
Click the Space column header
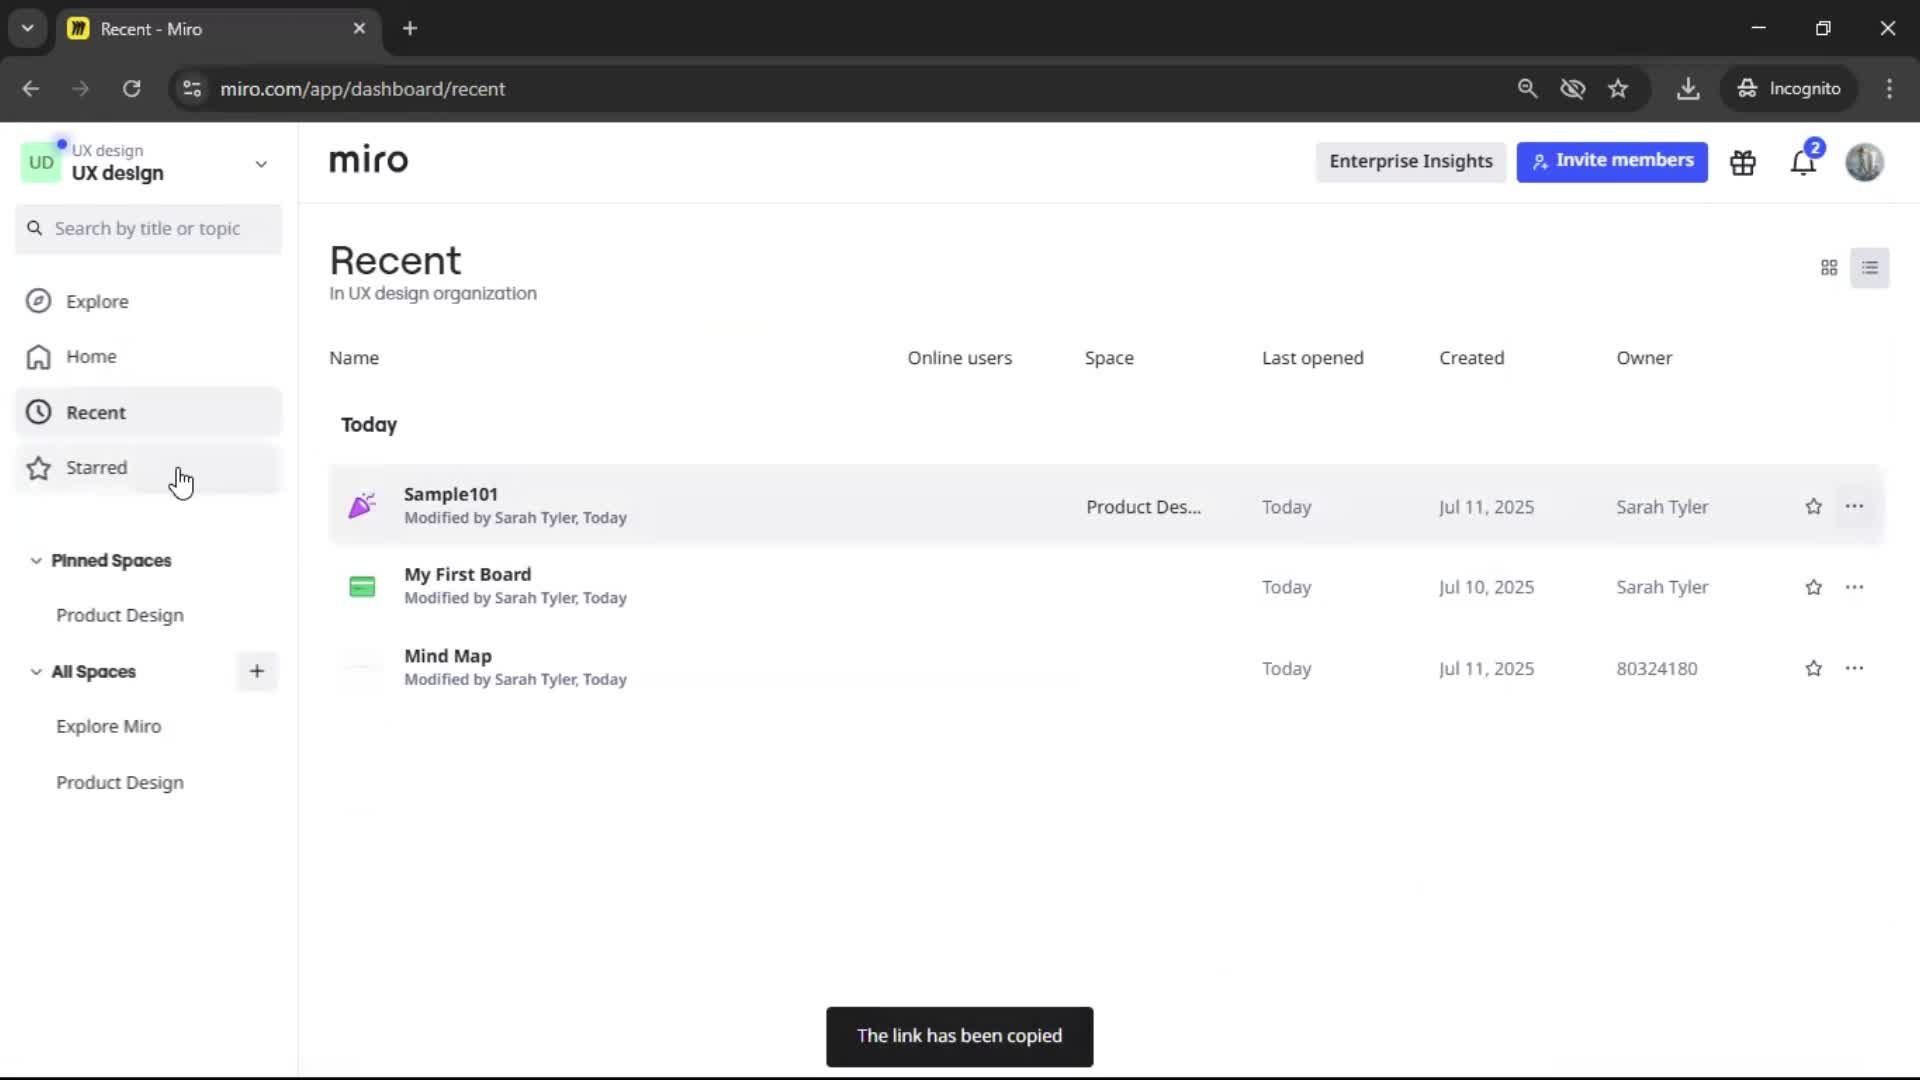[x=1109, y=358]
